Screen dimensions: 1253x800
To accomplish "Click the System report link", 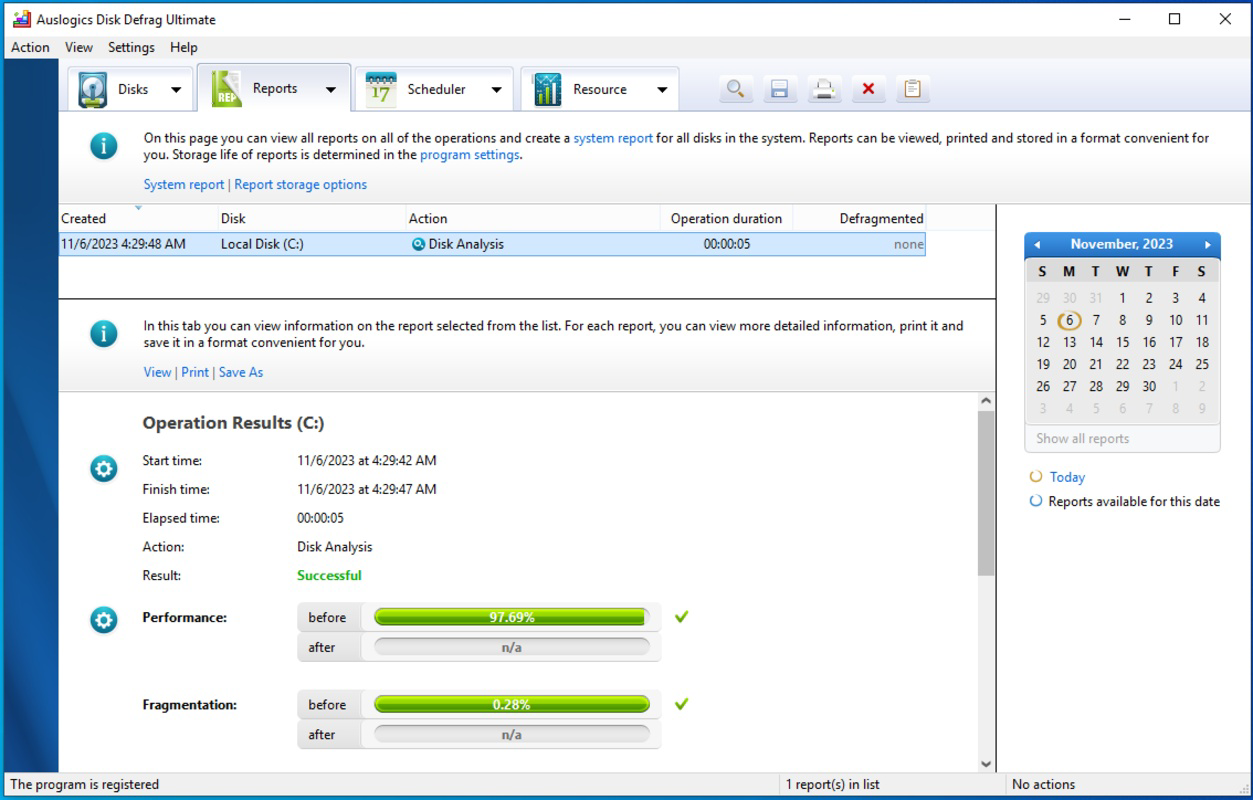I will pos(184,184).
